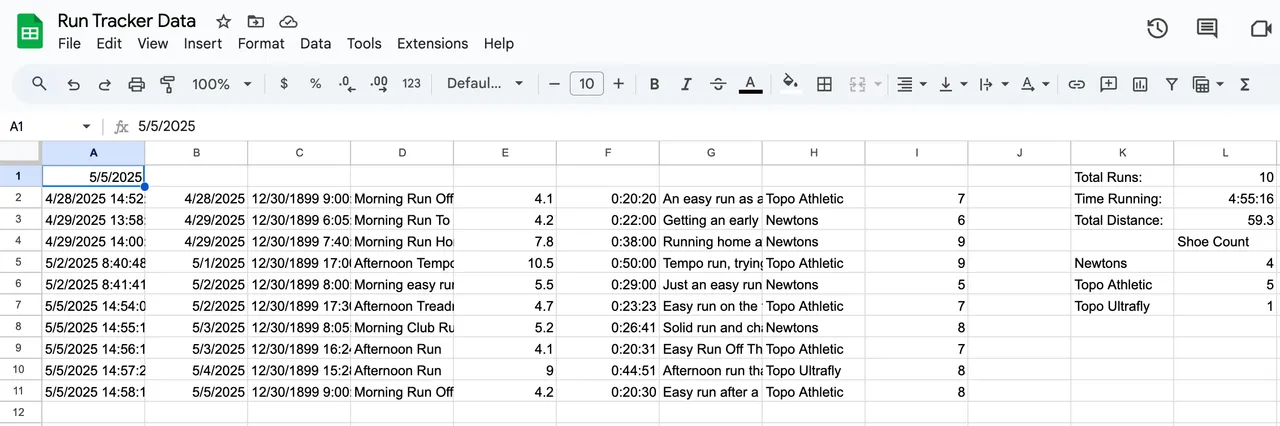Image resolution: width=1280 pixels, height=426 pixels.
Task: Open the Edit menu
Action: point(109,44)
